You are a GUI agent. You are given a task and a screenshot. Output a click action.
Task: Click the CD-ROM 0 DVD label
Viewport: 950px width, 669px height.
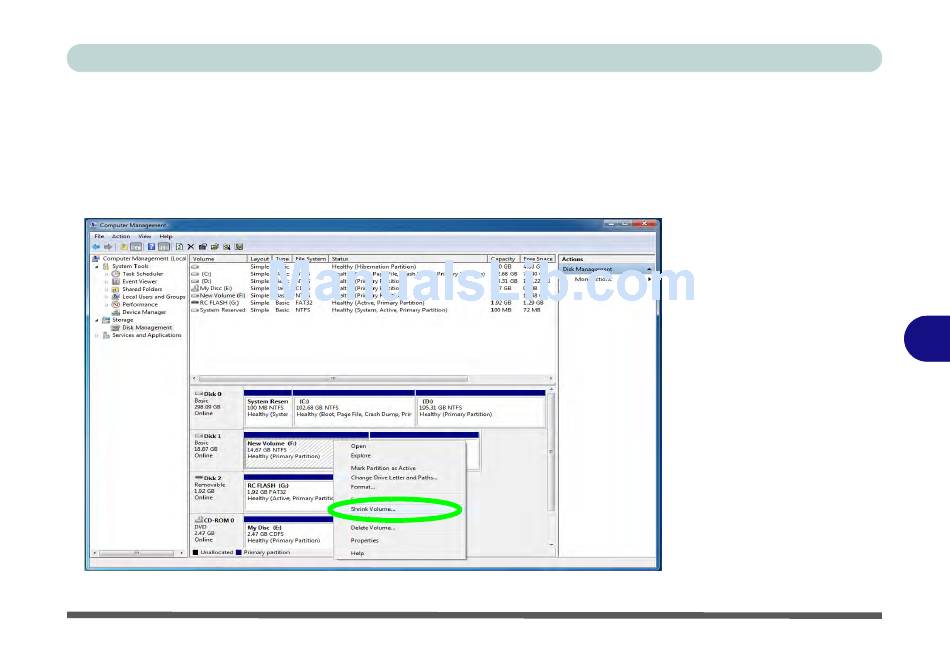pyautogui.click(x=216, y=532)
